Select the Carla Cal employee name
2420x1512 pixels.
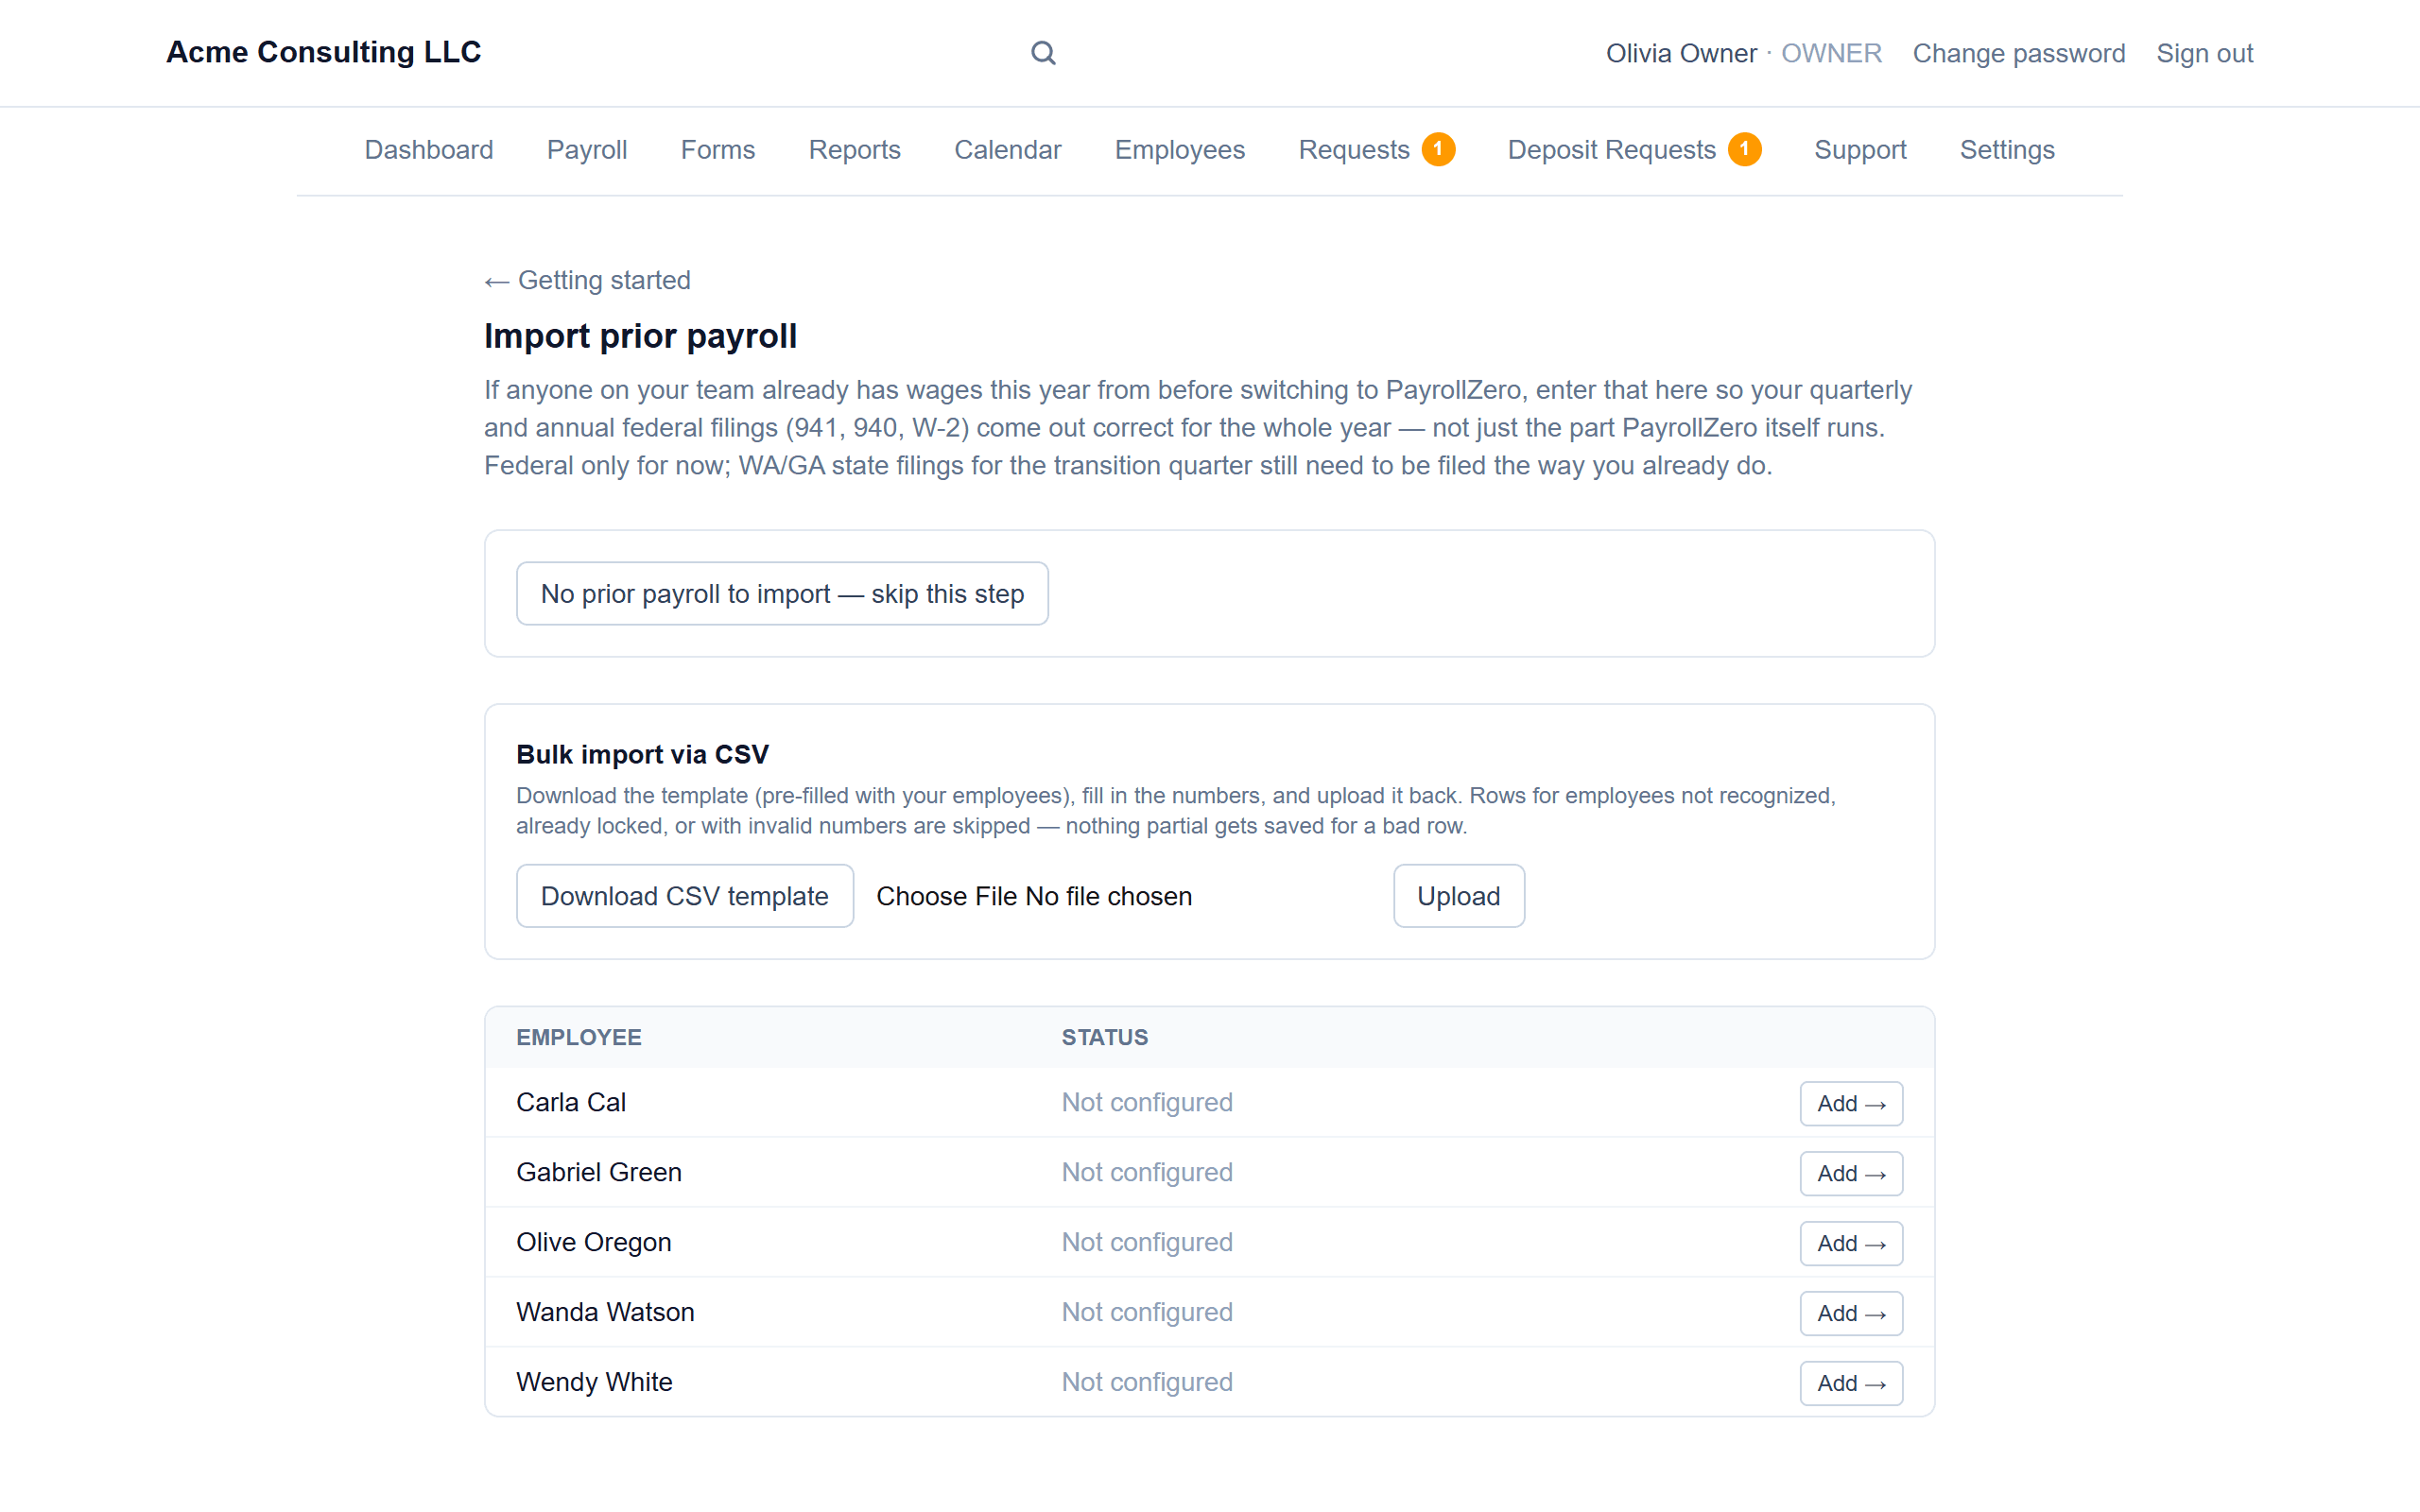tap(571, 1102)
